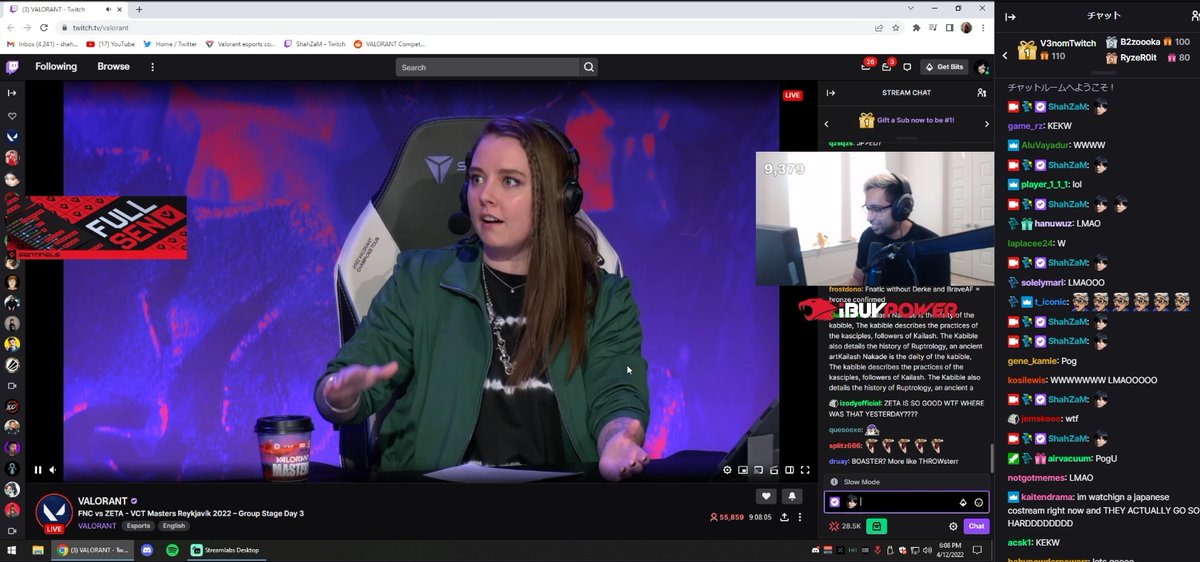This screenshot has height=562, width=1200.
Task: Toggle theatre mode on the player
Action: point(789,469)
